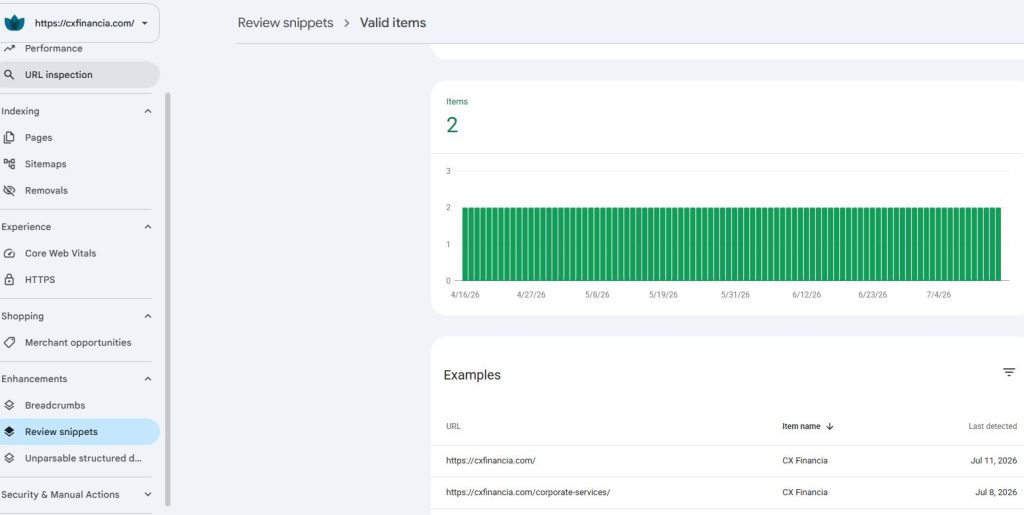Click the 7/4/26 chart date label

pyautogui.click(x=938, y=295)
